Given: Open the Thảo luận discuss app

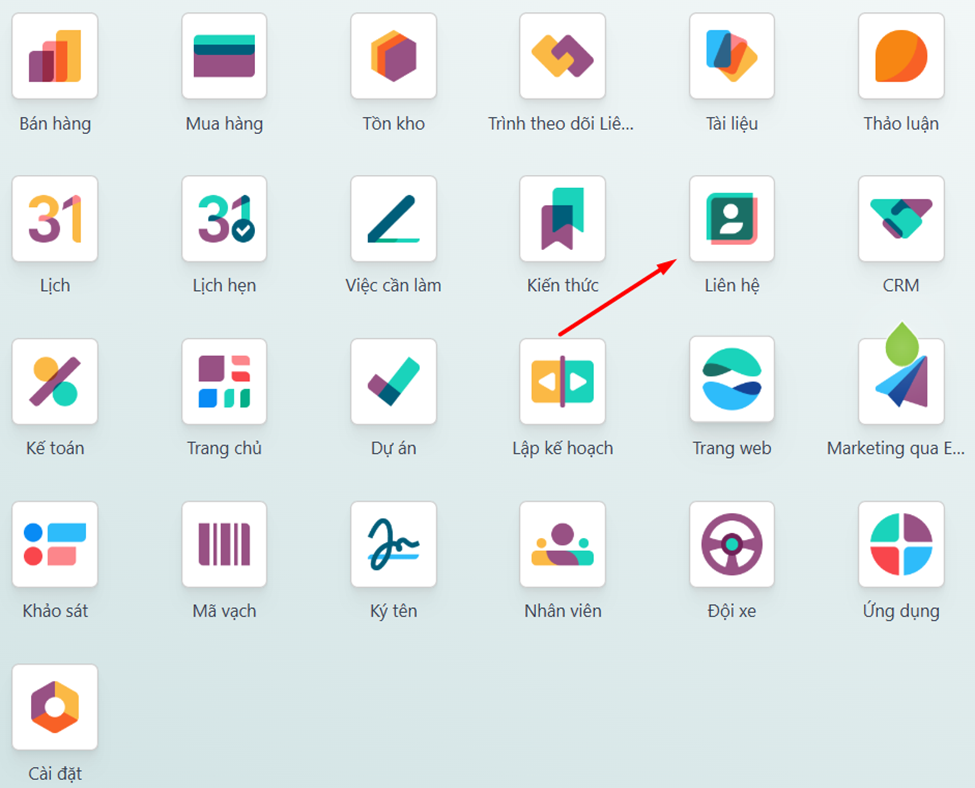Looking at the screenshot, I should tap(901, 56).
